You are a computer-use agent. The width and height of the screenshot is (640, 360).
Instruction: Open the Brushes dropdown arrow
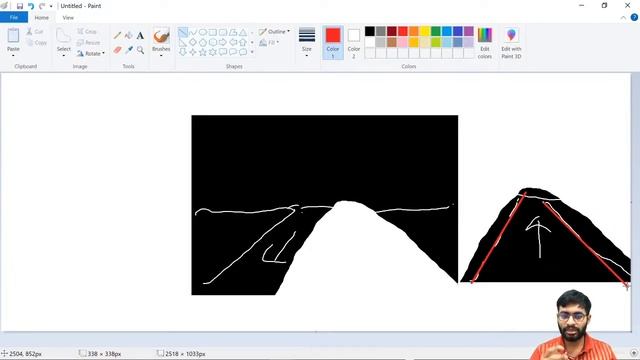(x=161, y=56)
